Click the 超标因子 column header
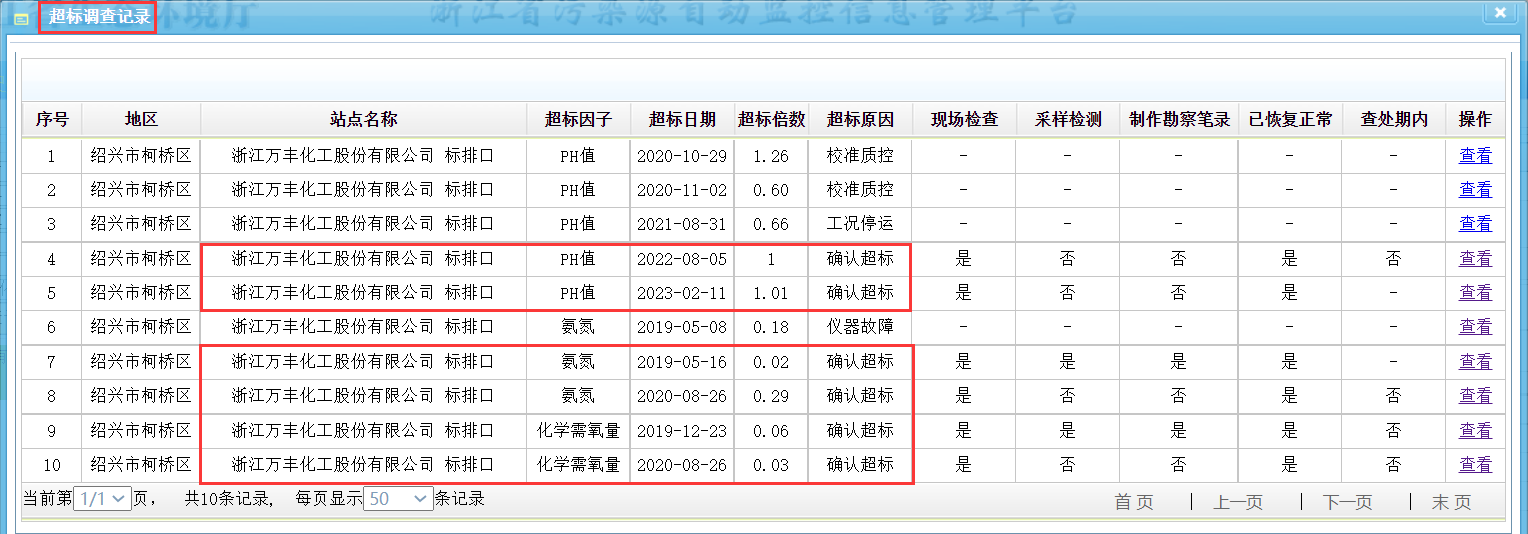1528x534 pixels. tap(578, 119)
